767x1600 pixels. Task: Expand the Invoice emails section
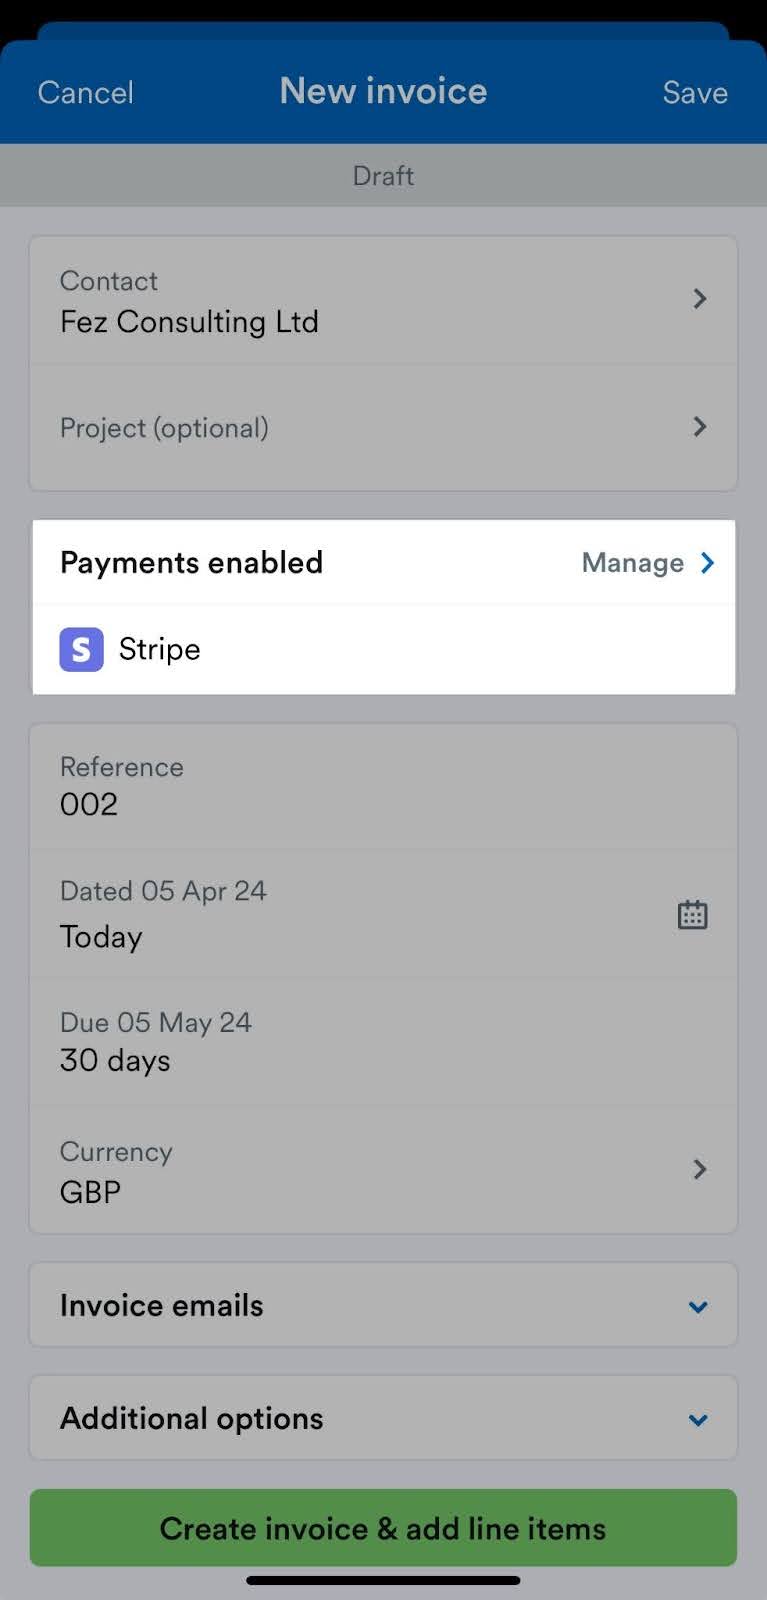[x=698, y=1306]
